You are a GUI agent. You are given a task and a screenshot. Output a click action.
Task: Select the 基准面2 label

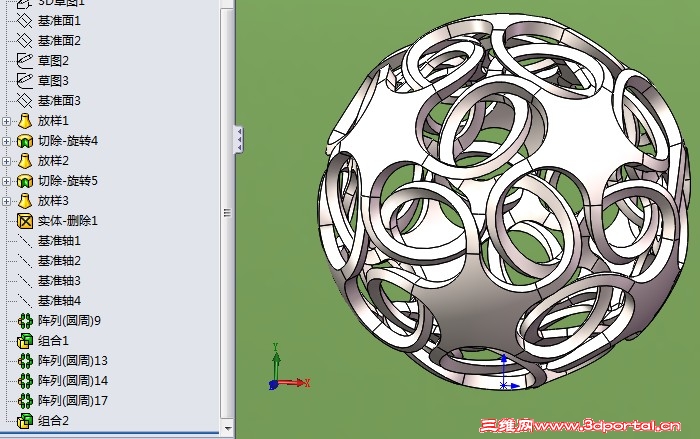coord(59,41)
